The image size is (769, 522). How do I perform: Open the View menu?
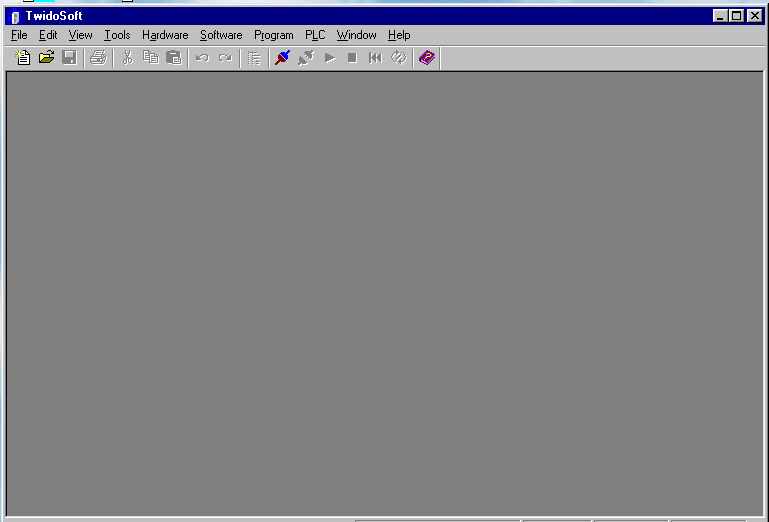(x=80, y=35)
